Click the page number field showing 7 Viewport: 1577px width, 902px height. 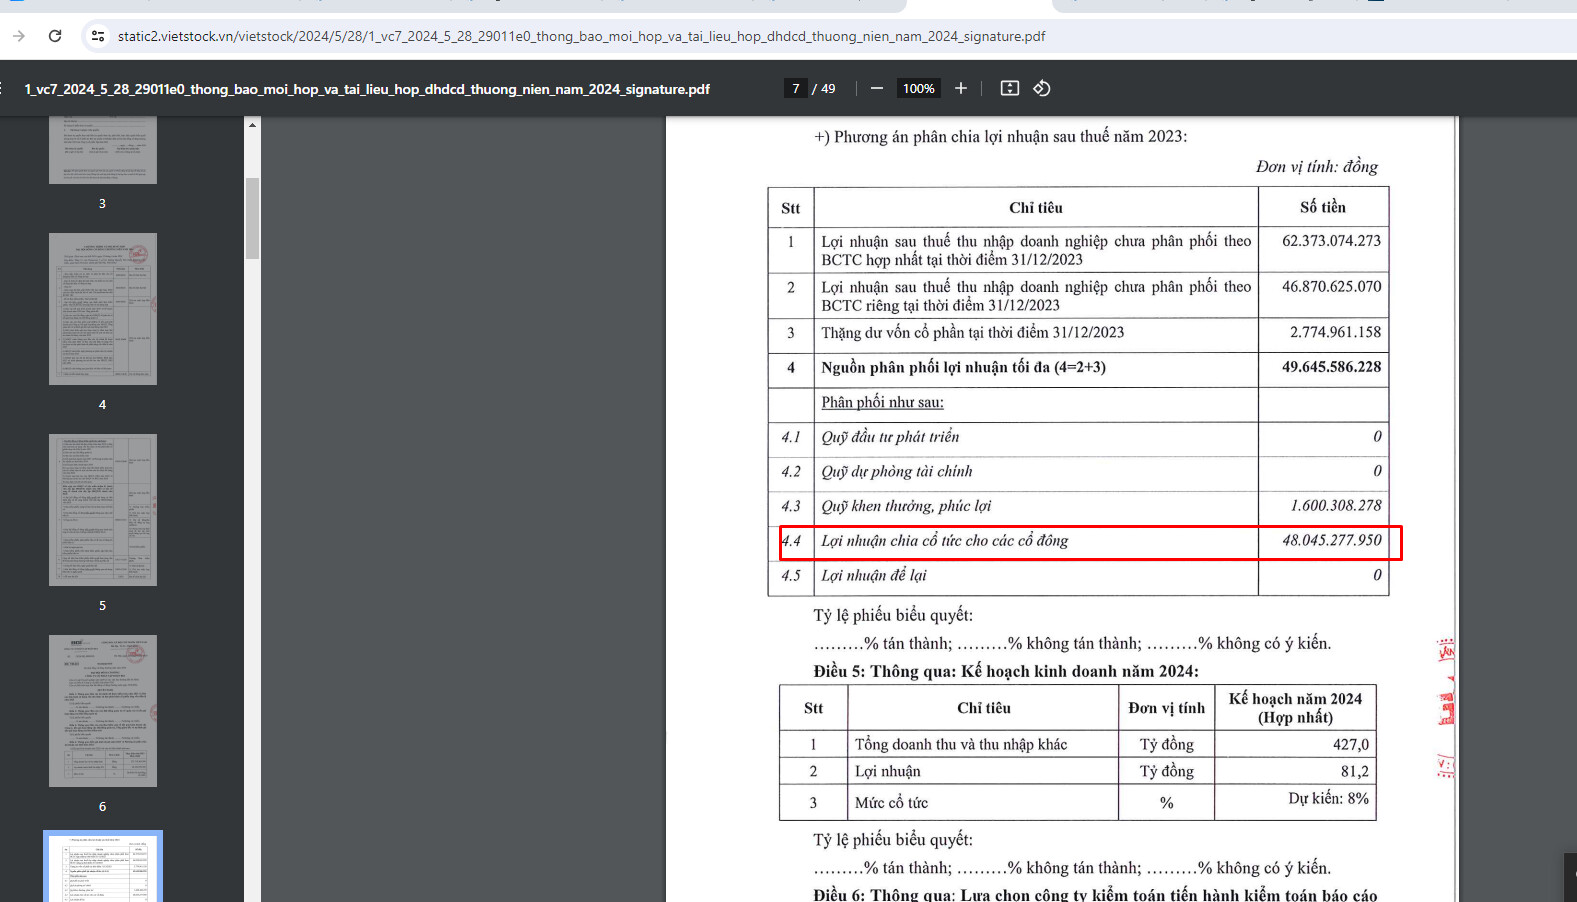click(796, 88)
